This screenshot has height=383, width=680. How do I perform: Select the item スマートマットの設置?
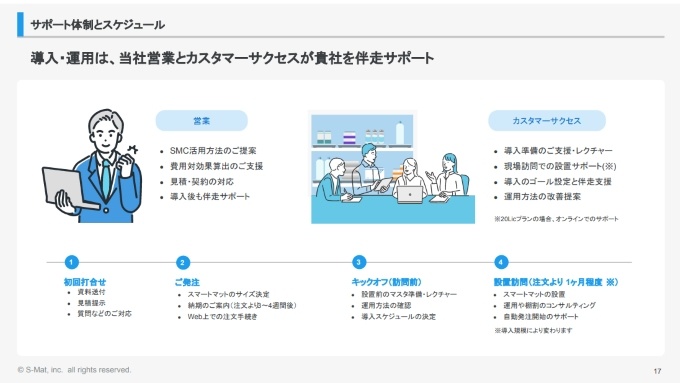coord(534,294)
